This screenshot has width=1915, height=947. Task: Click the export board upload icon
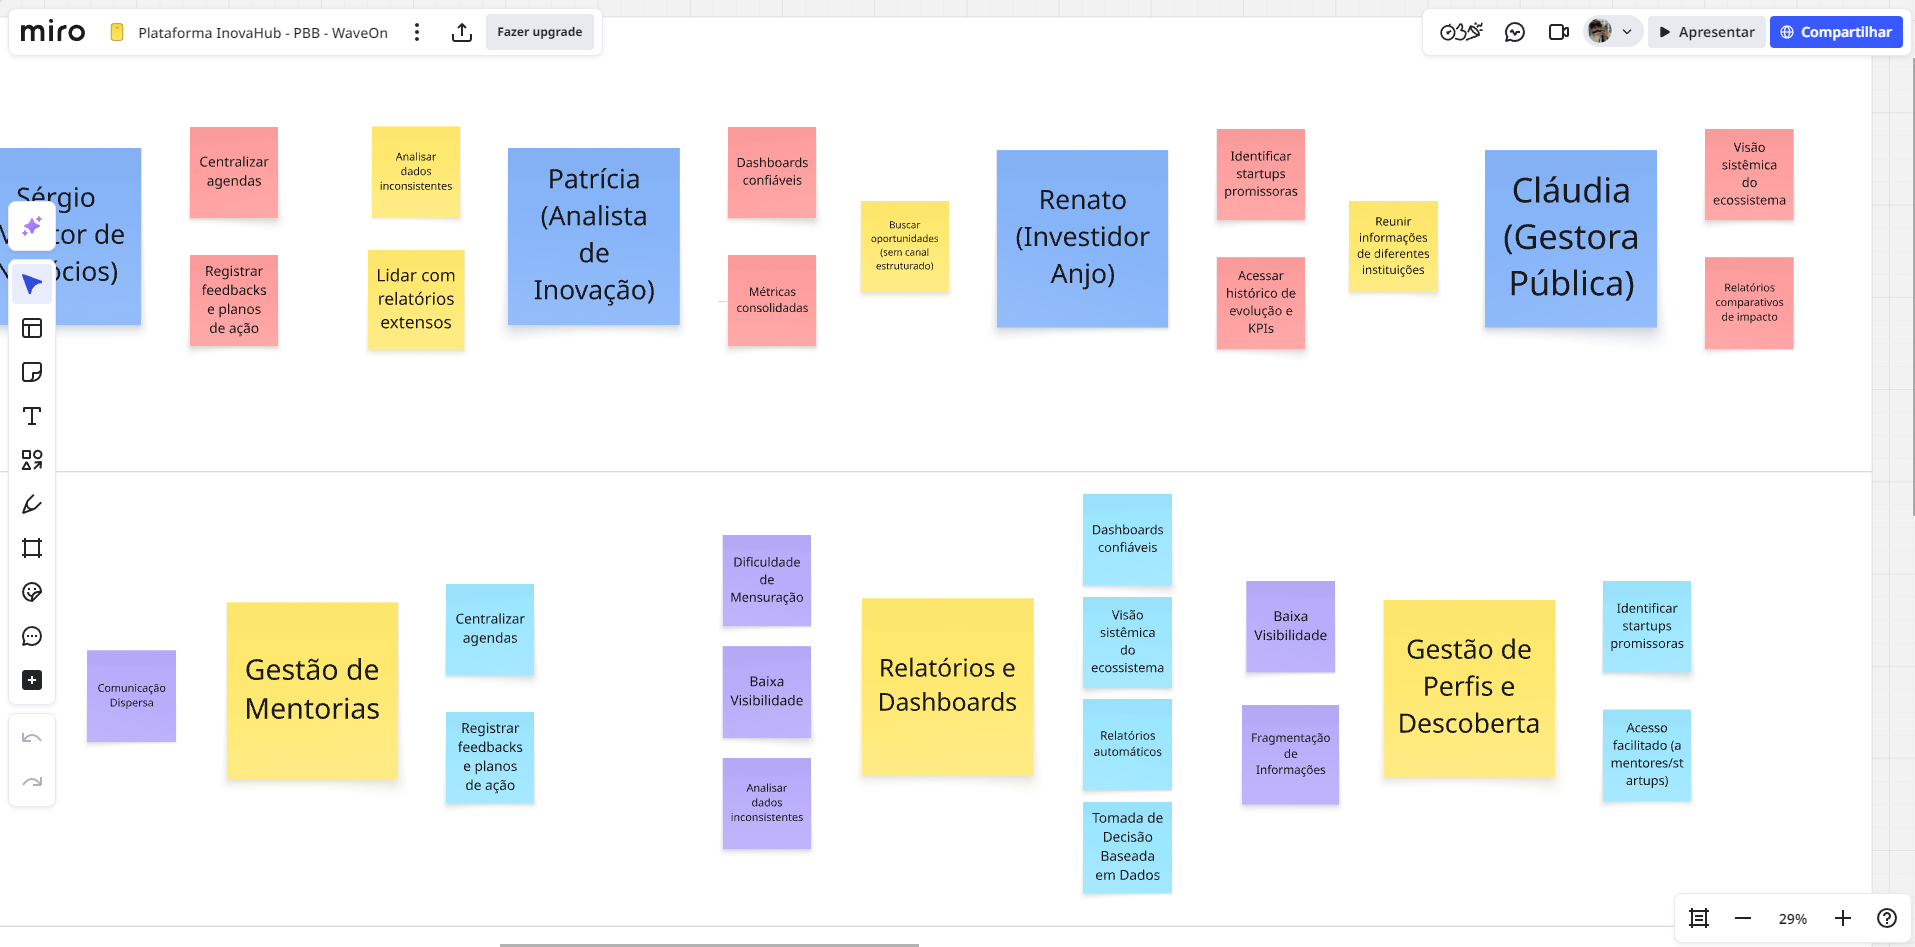(x=461, y=32)
